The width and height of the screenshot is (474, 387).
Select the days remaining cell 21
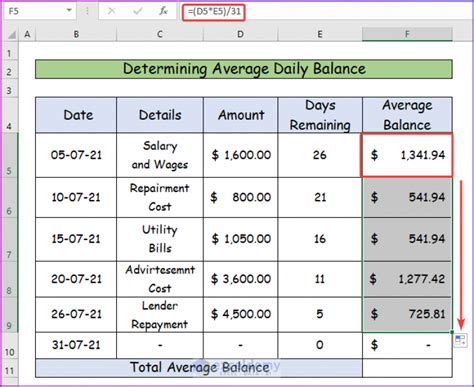point(320,197)
